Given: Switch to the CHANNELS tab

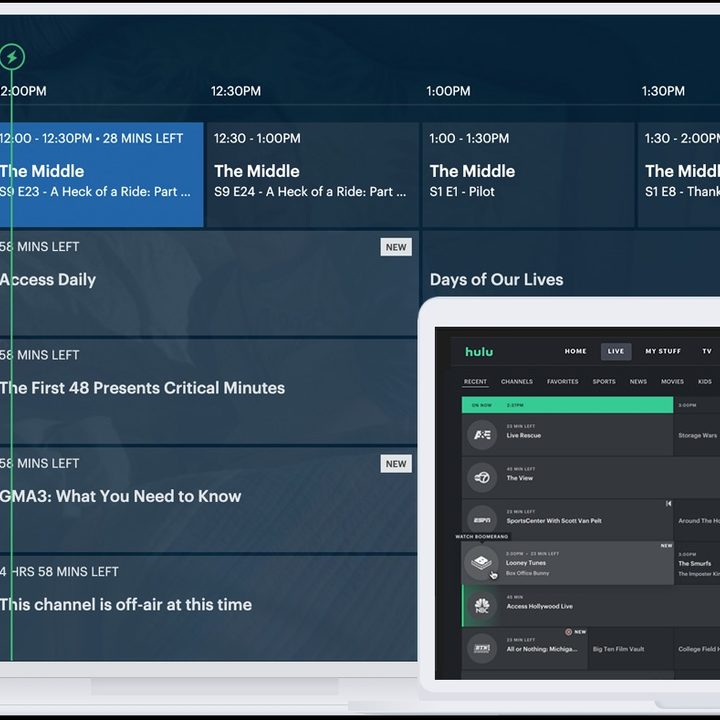Looking at the screenshot, I should [x=517, y=382].
